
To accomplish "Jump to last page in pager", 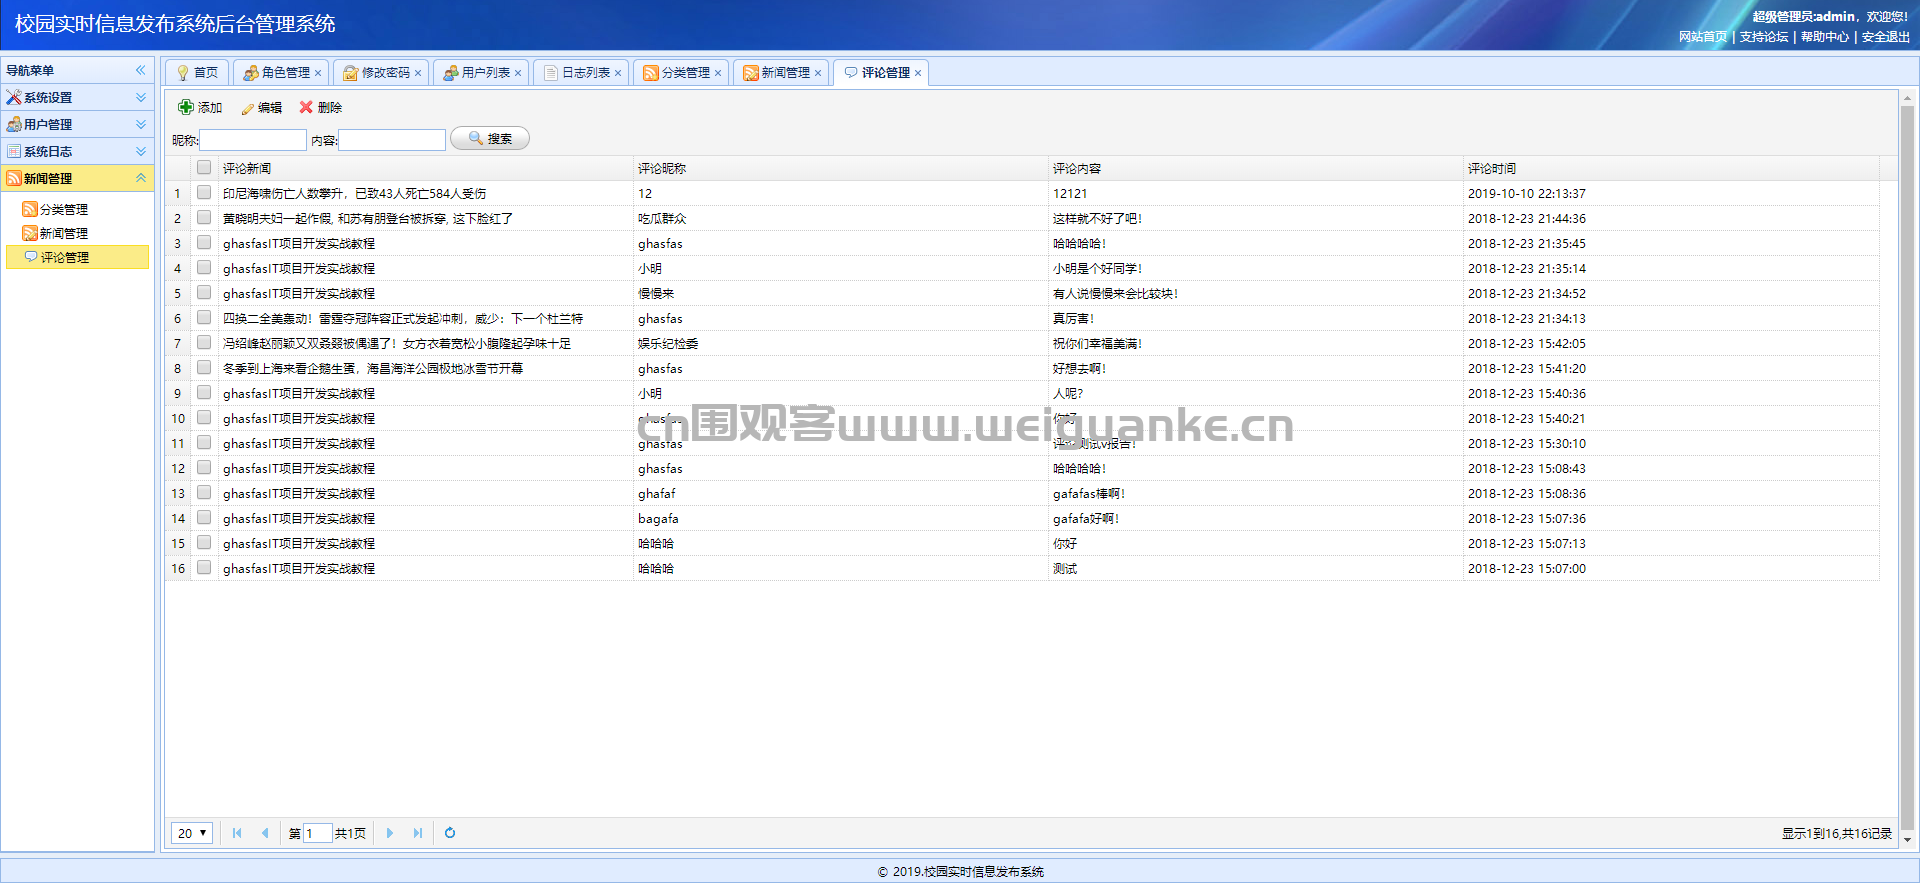I will [418, 833].
